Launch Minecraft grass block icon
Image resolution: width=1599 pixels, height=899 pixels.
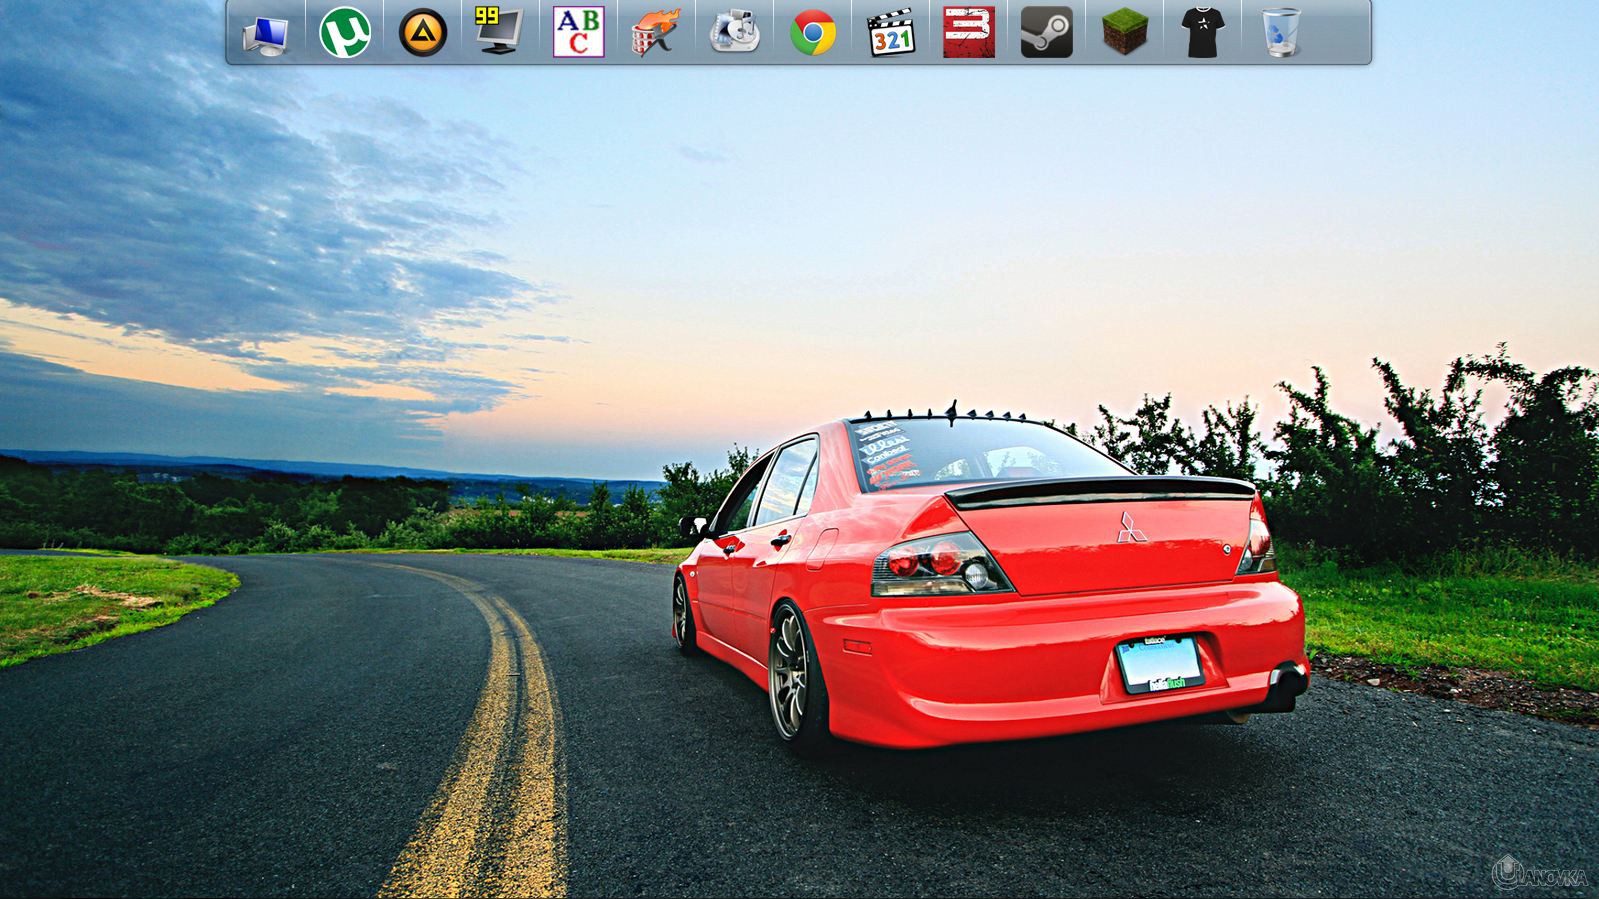tap(1124, 33)
